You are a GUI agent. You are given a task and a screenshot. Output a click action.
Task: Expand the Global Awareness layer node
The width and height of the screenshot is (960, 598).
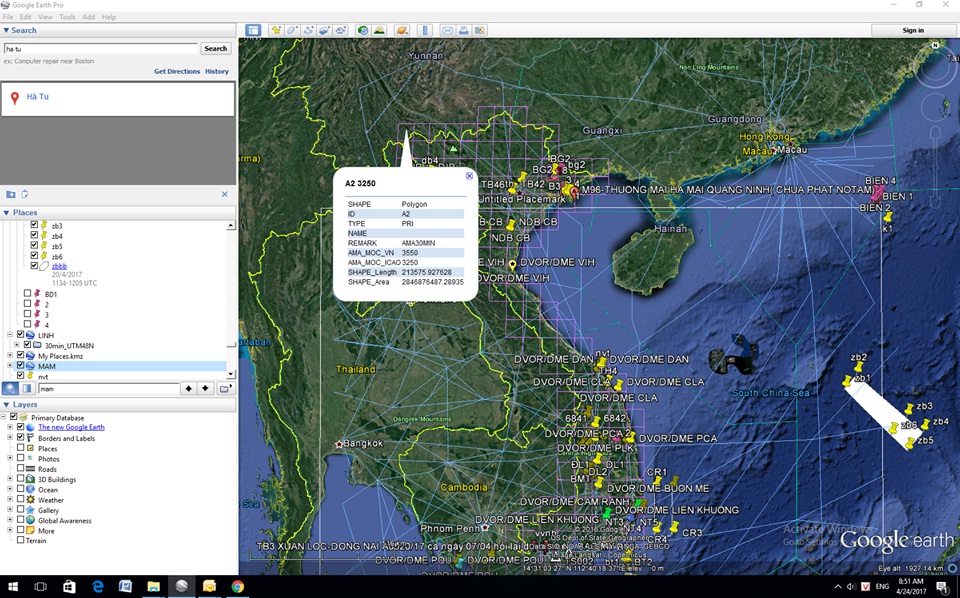point(10,520)
